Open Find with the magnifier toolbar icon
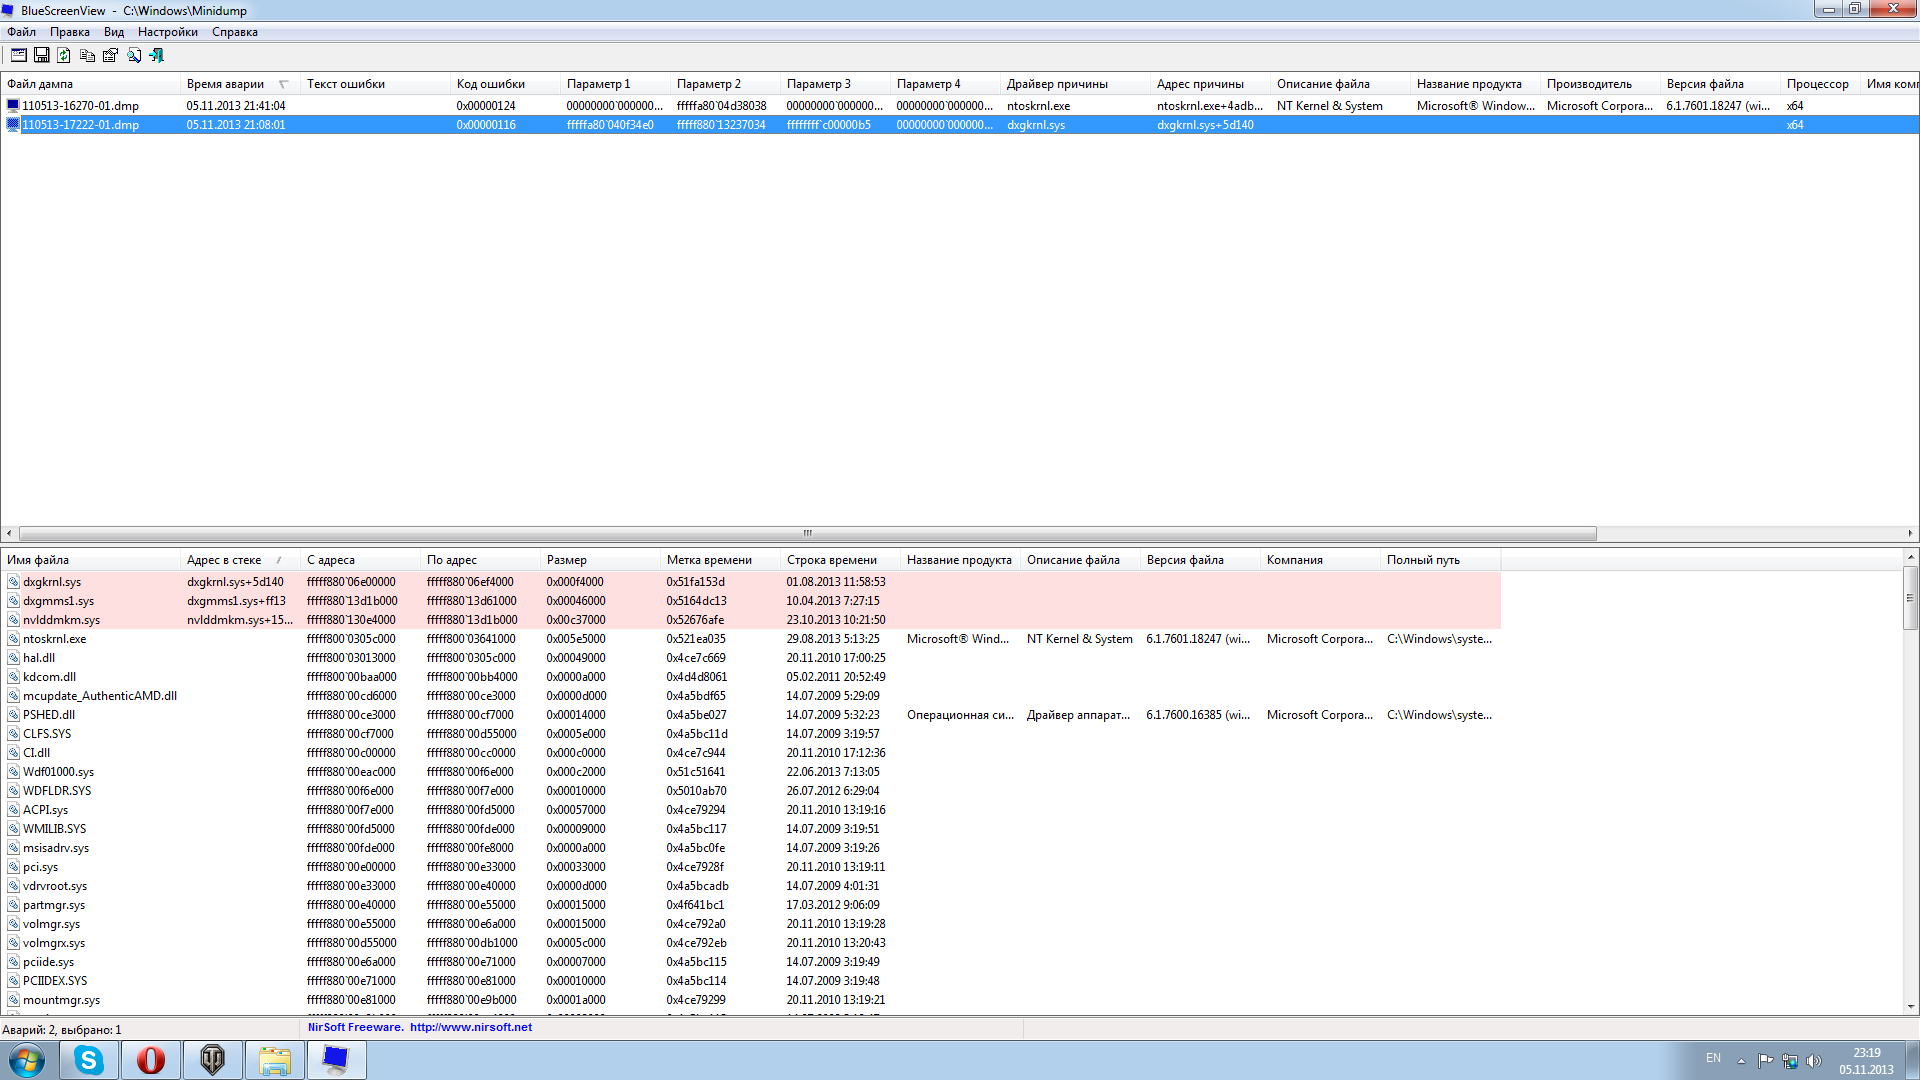The height and width of the screenshot is (1080, 1920). (133, 55)
